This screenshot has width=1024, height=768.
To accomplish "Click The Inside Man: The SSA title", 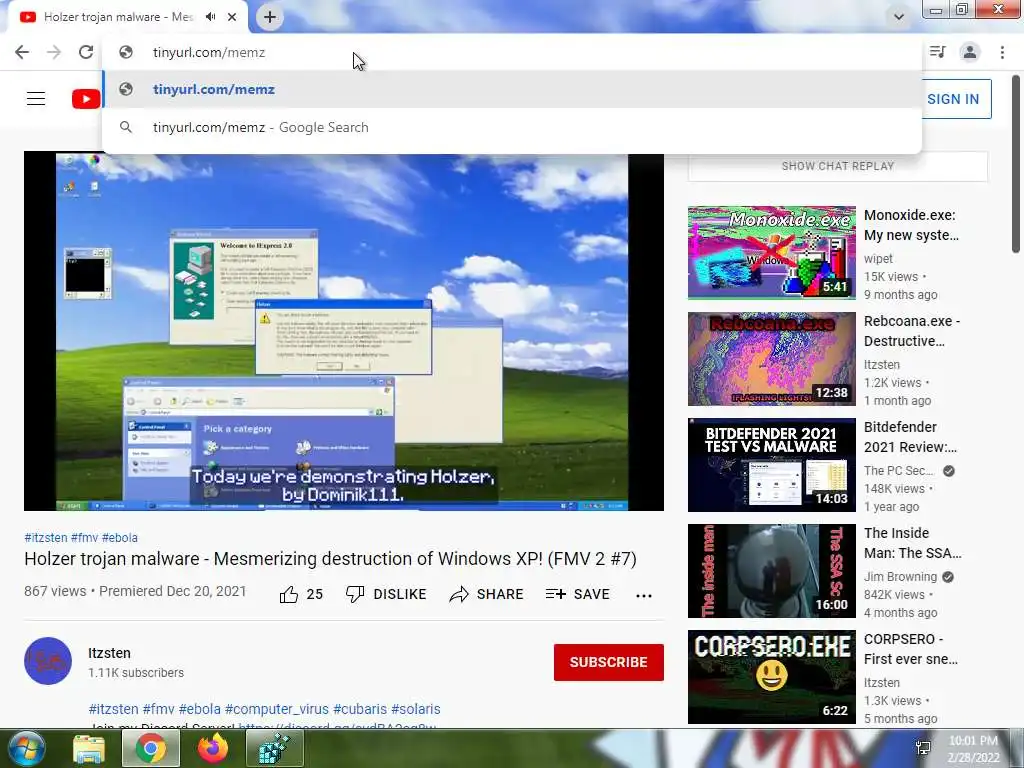I will coord(912,543).
